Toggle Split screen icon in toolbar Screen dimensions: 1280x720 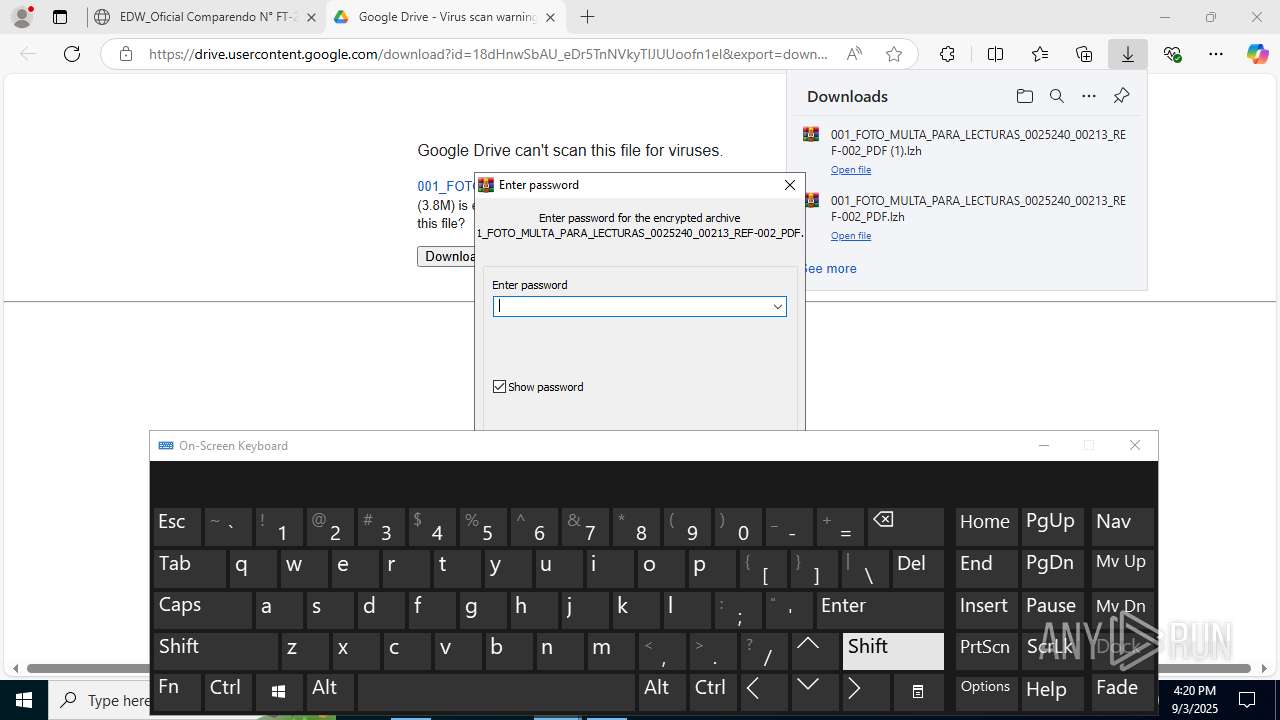[x=995, y=54]
